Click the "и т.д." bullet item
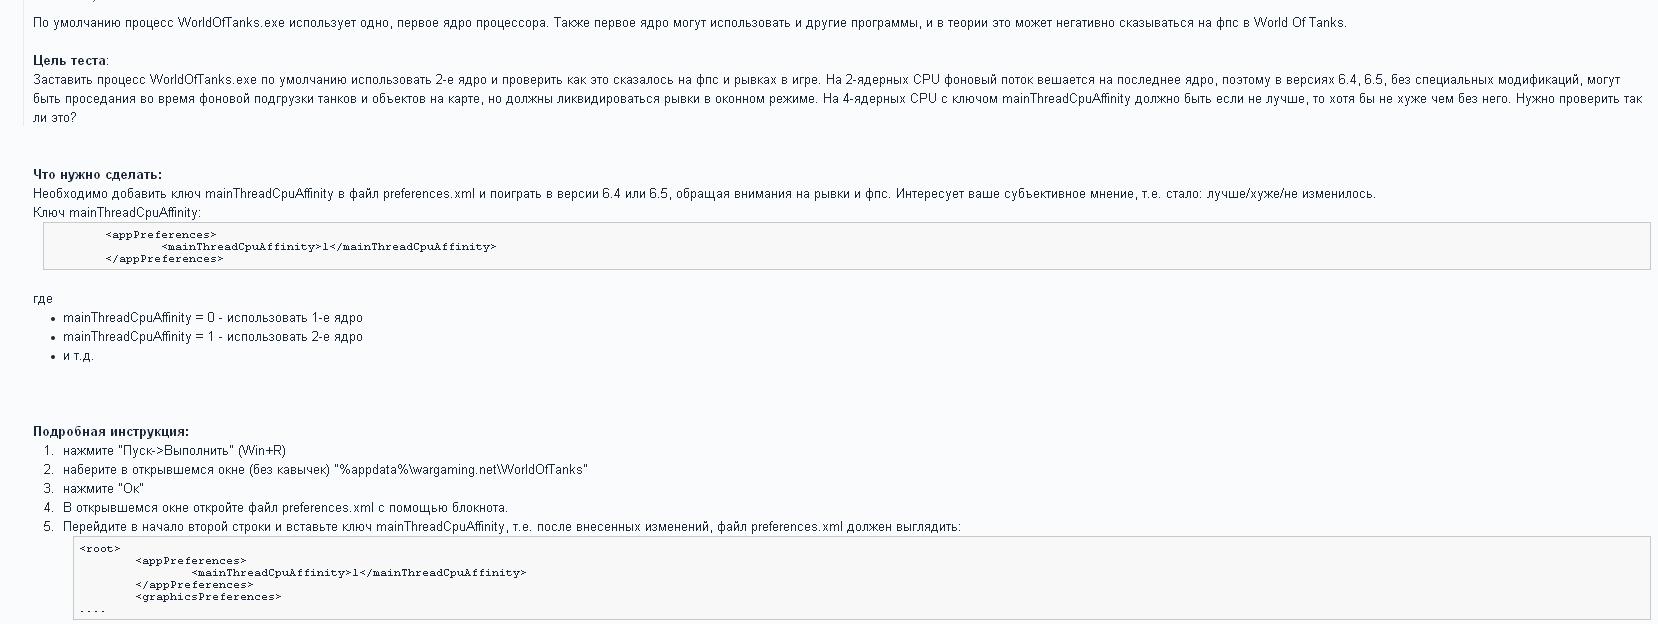The image size is (1658, 624). pyautogui.click(x=78, y=356)
